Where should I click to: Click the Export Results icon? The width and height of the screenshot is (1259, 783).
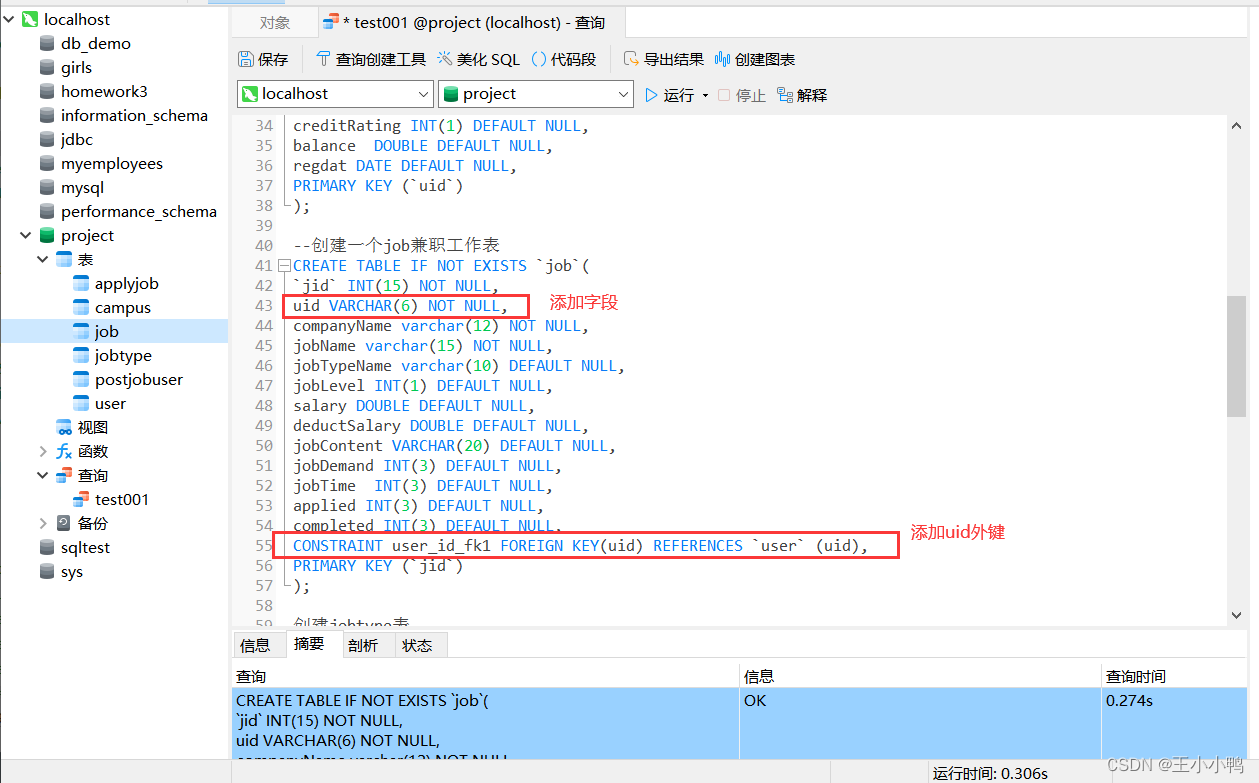tap(631, 60)
